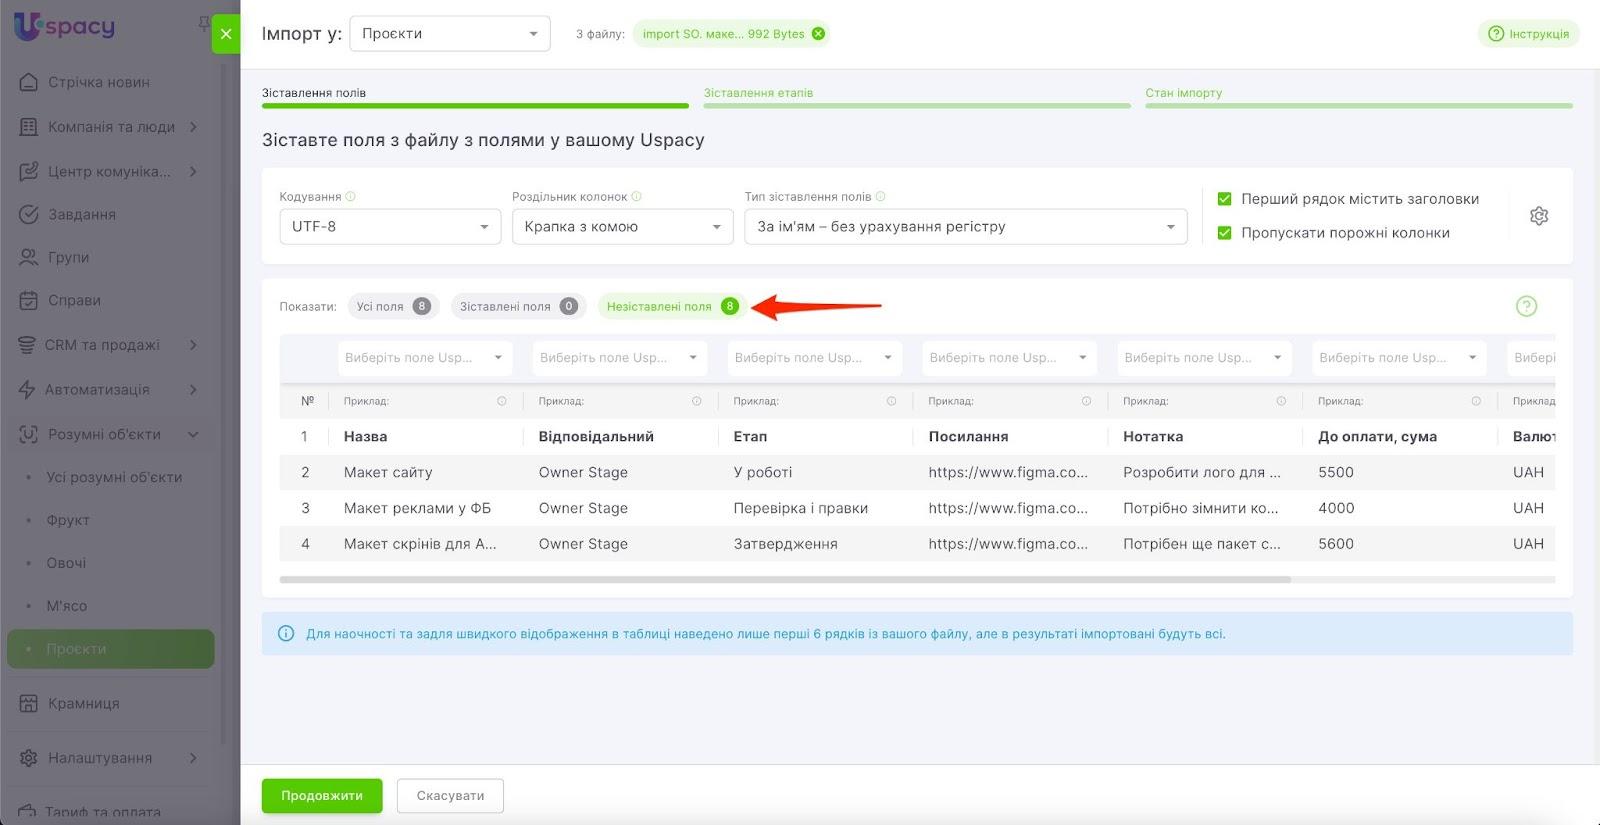Click the green help question mark icon
Screen dimensions: 1600x825
(x=1526, y=306)
